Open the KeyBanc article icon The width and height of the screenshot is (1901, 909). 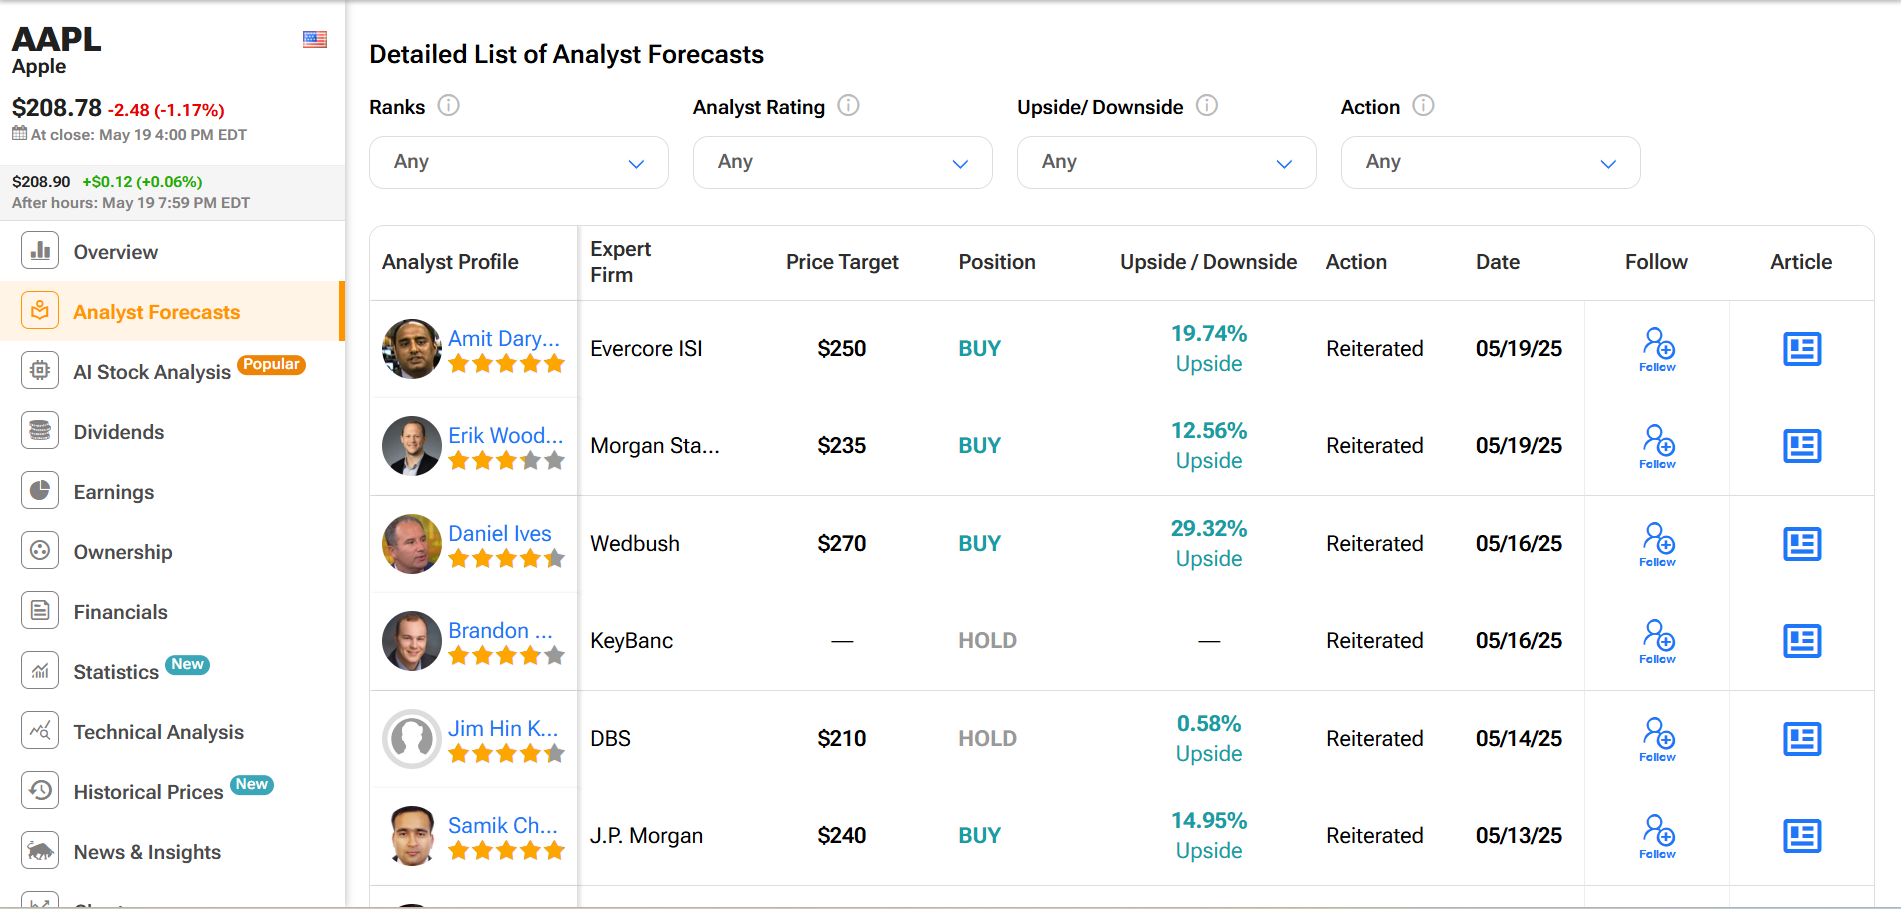1802,641
